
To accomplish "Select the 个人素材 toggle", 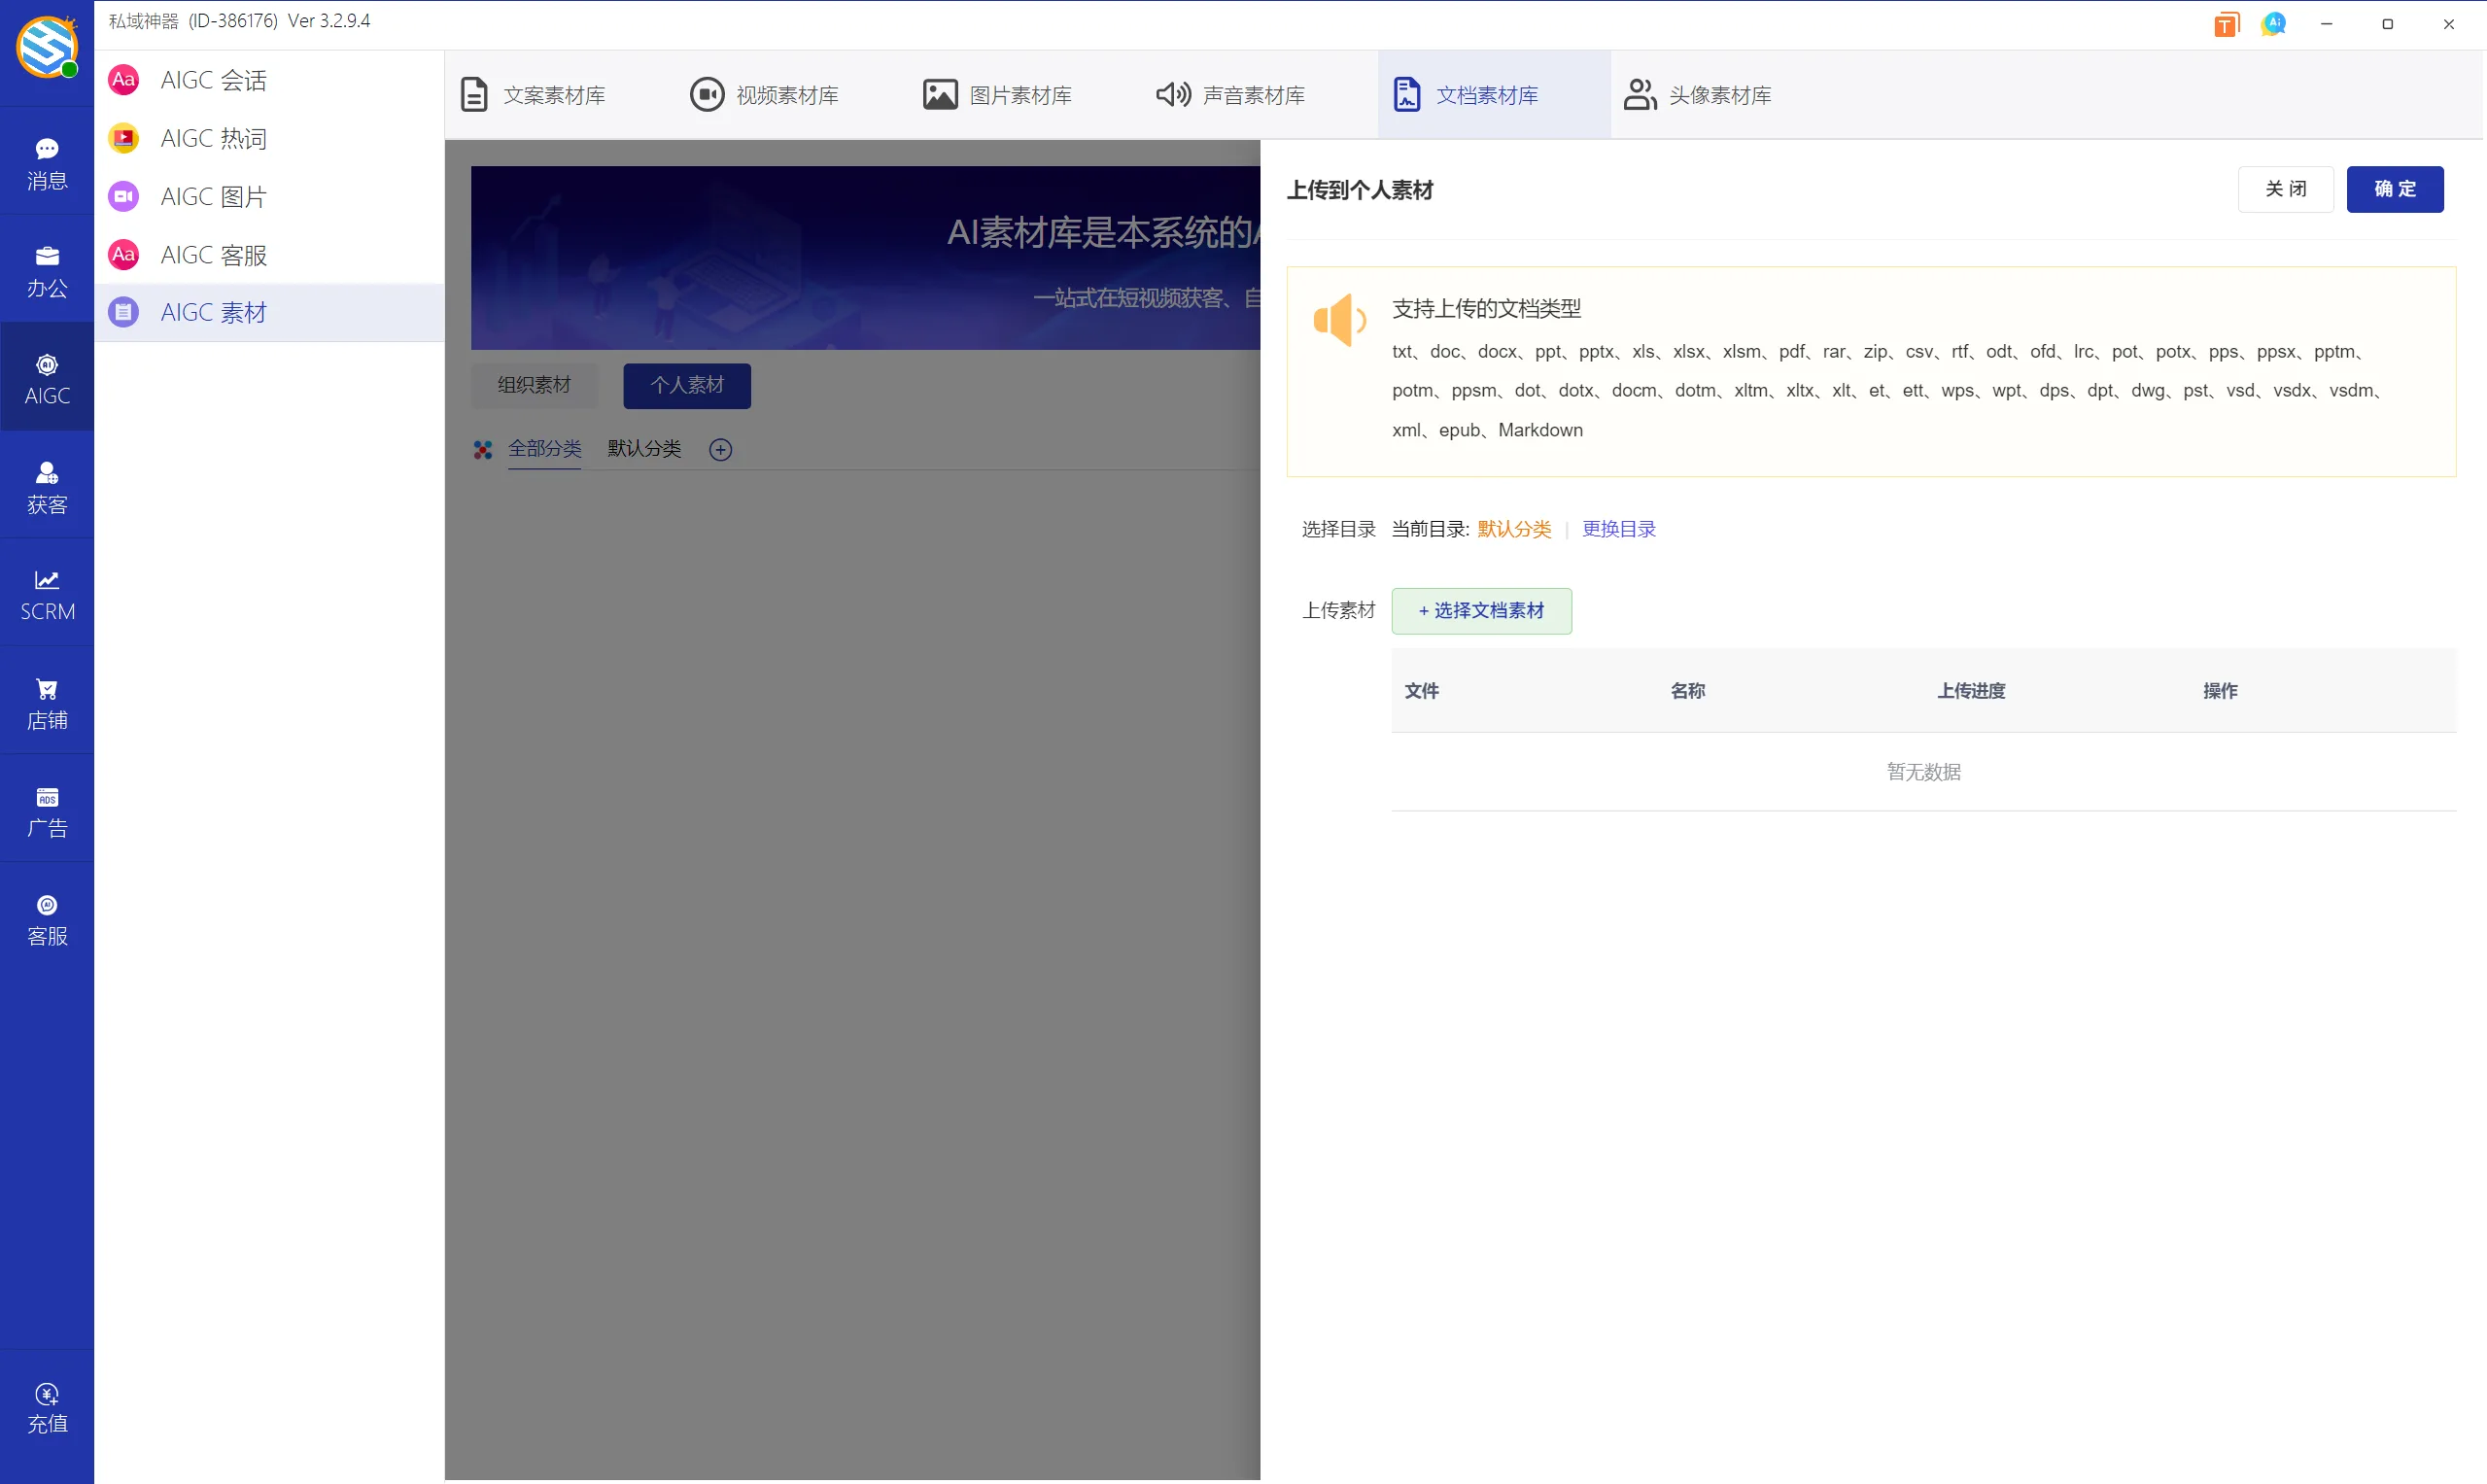I will [686, 385].
